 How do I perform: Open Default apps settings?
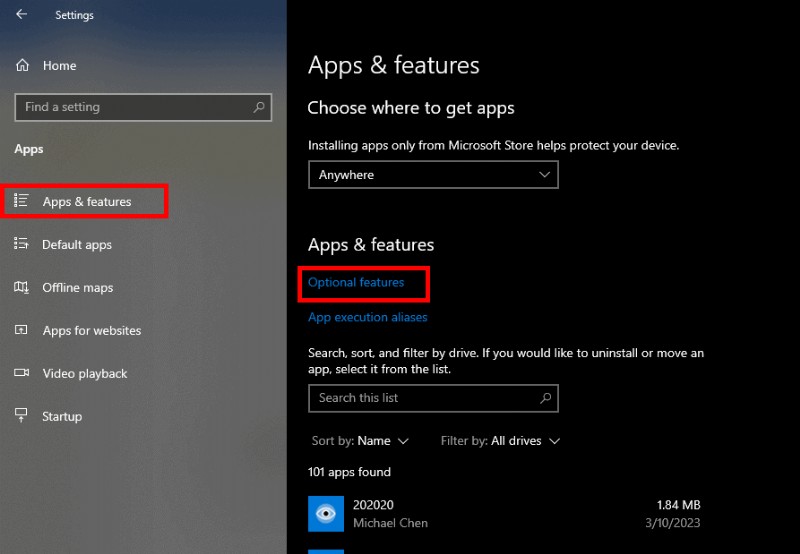(x=77, y=244)
